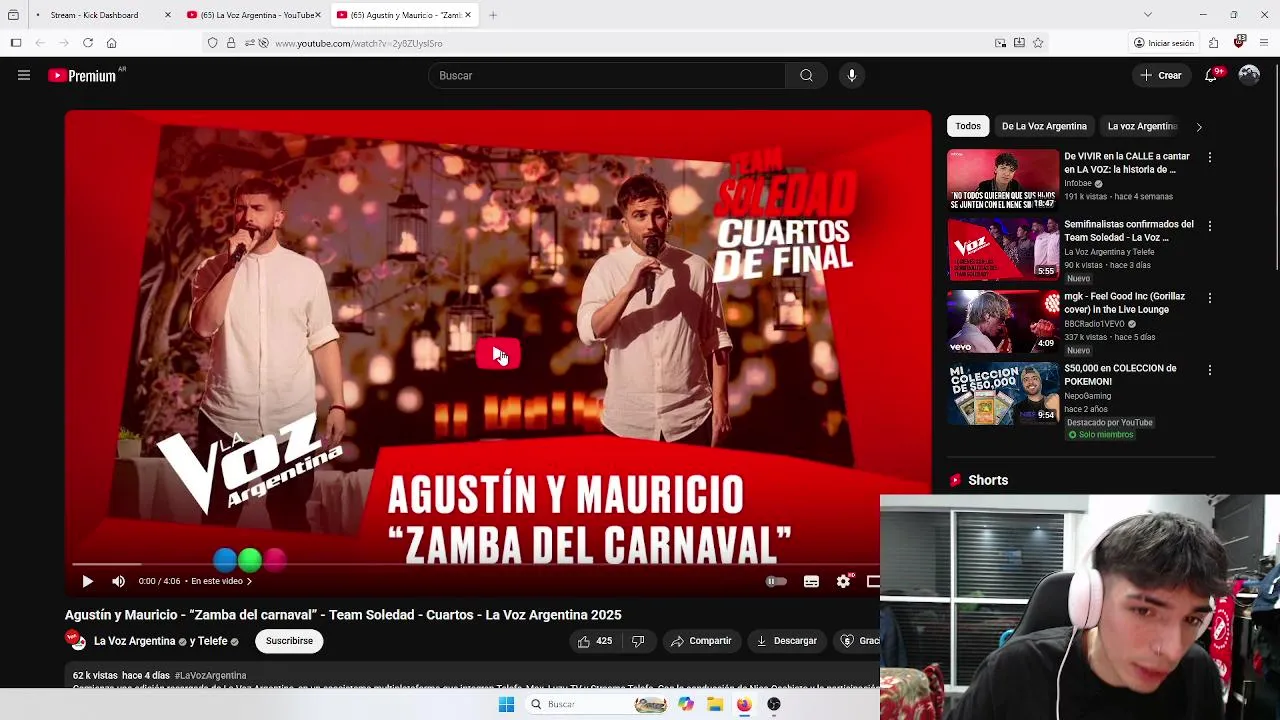Select the 'De La Voz Argentina' chip
Viewport: 1280px width, 720px height.
click(x=1044, y=126)
